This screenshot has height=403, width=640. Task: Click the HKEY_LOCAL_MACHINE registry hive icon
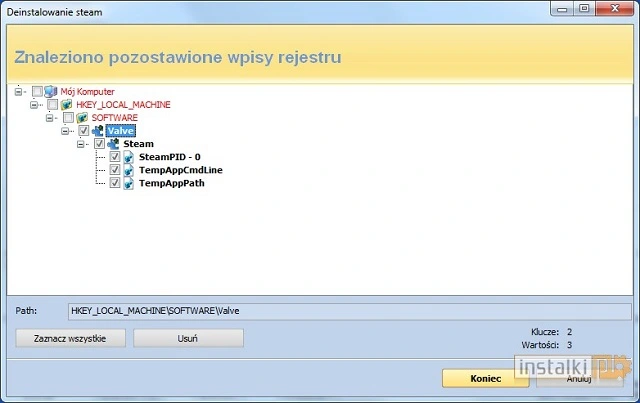coord(67,104)
